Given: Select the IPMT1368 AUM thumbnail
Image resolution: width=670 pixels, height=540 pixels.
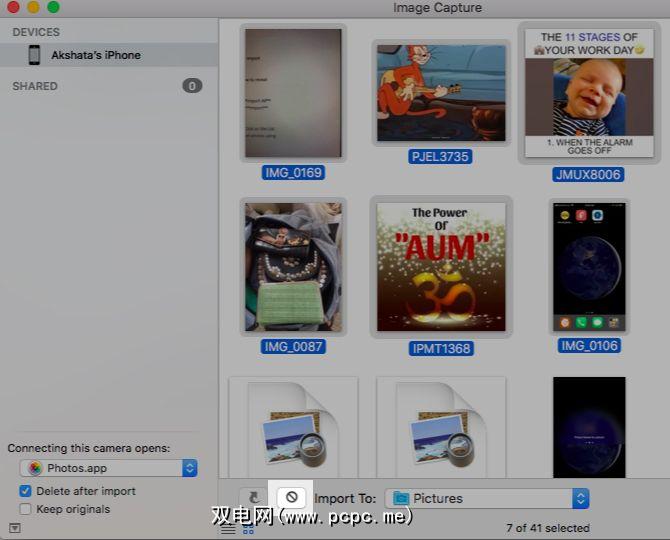Looking at the screenshot, I should [441, 267].
